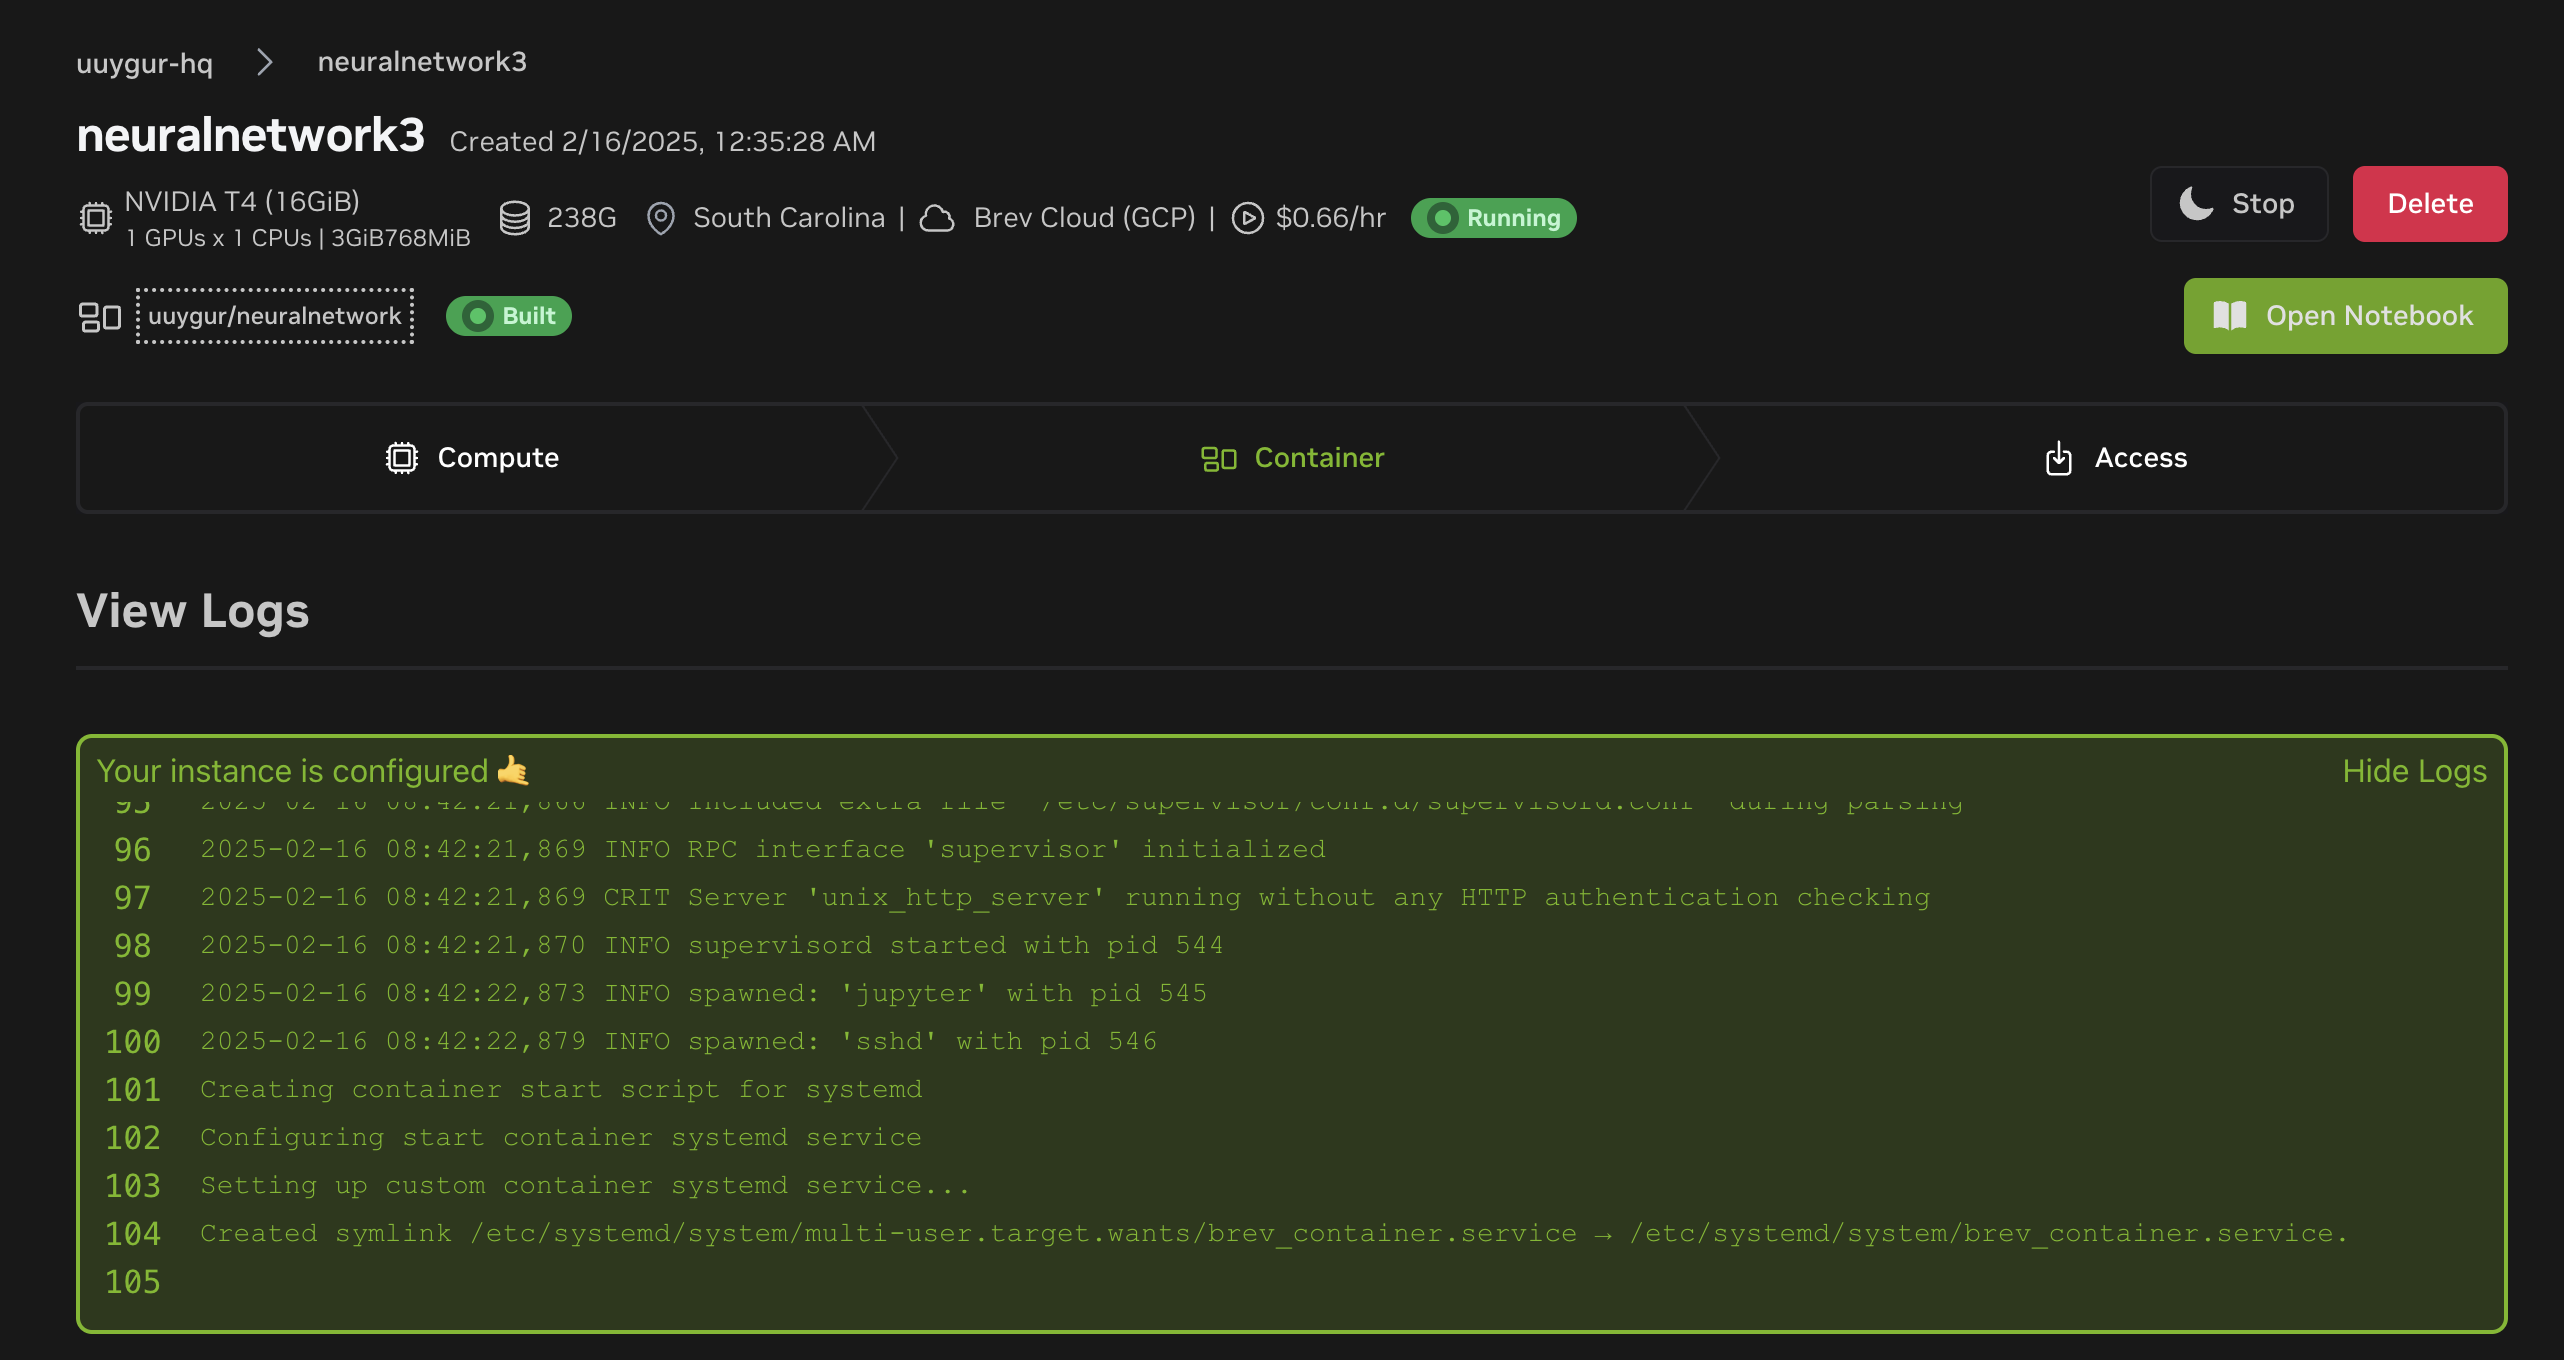
Task: Select the uuygur/neuralnetwork container box
Action: pyautogui.click(x=275, y=316)
